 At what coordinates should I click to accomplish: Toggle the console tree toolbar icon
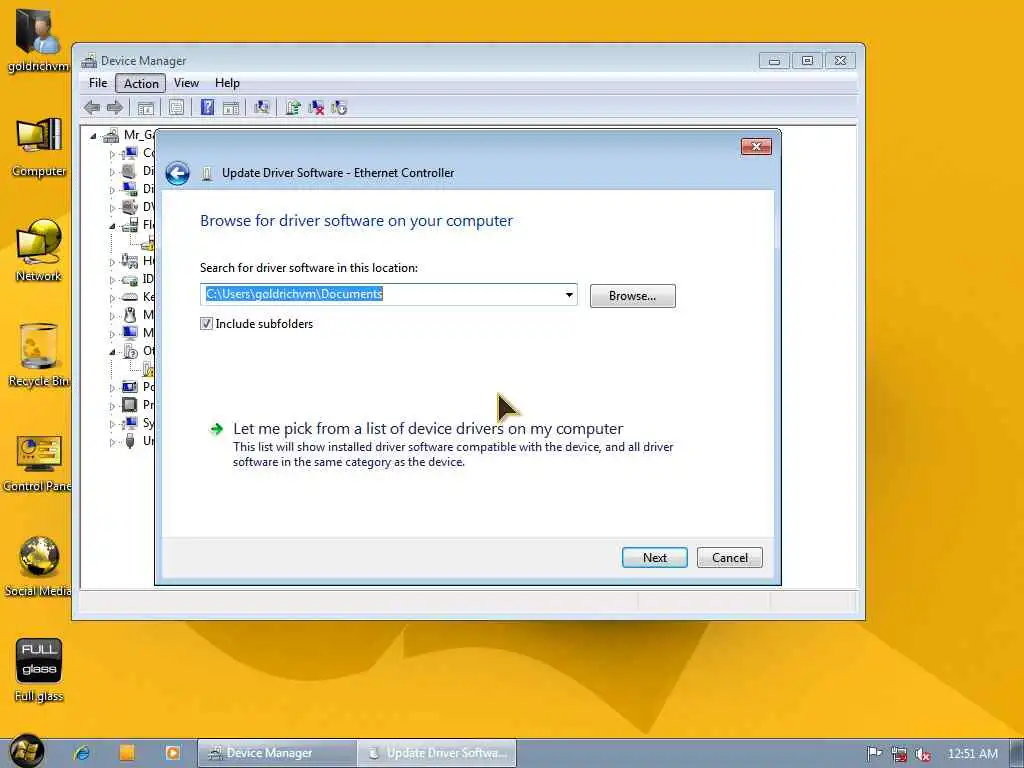click(x=146, y=108)
